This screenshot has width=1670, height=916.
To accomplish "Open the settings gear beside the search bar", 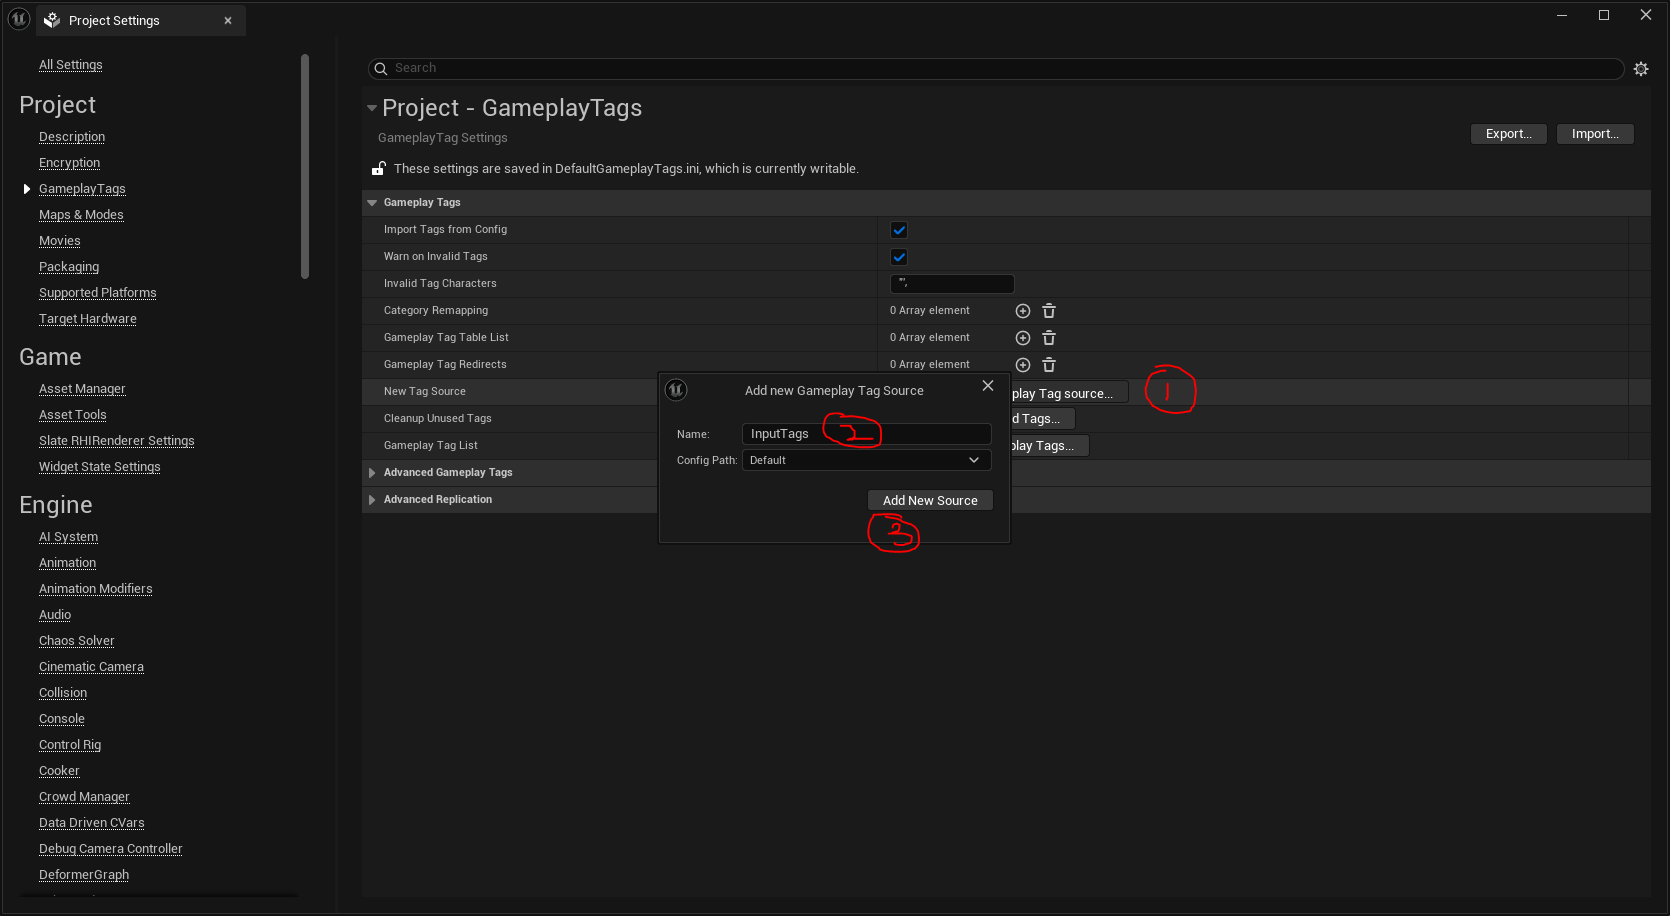I will [1641, 68].
